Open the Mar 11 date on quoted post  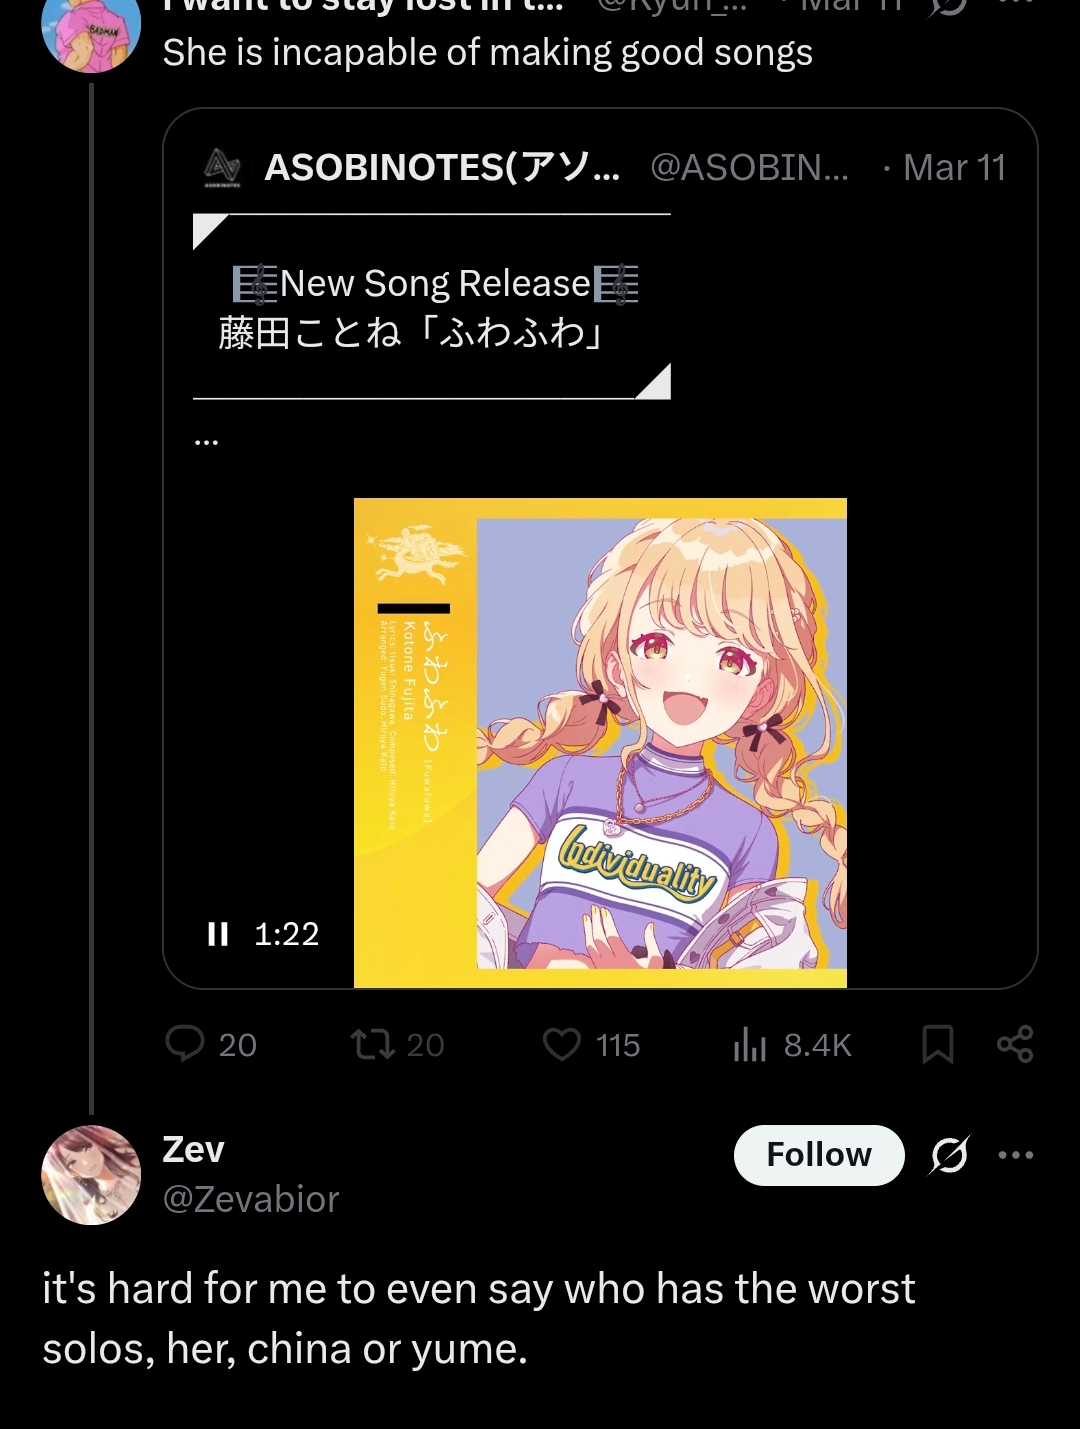click(954, 167)
